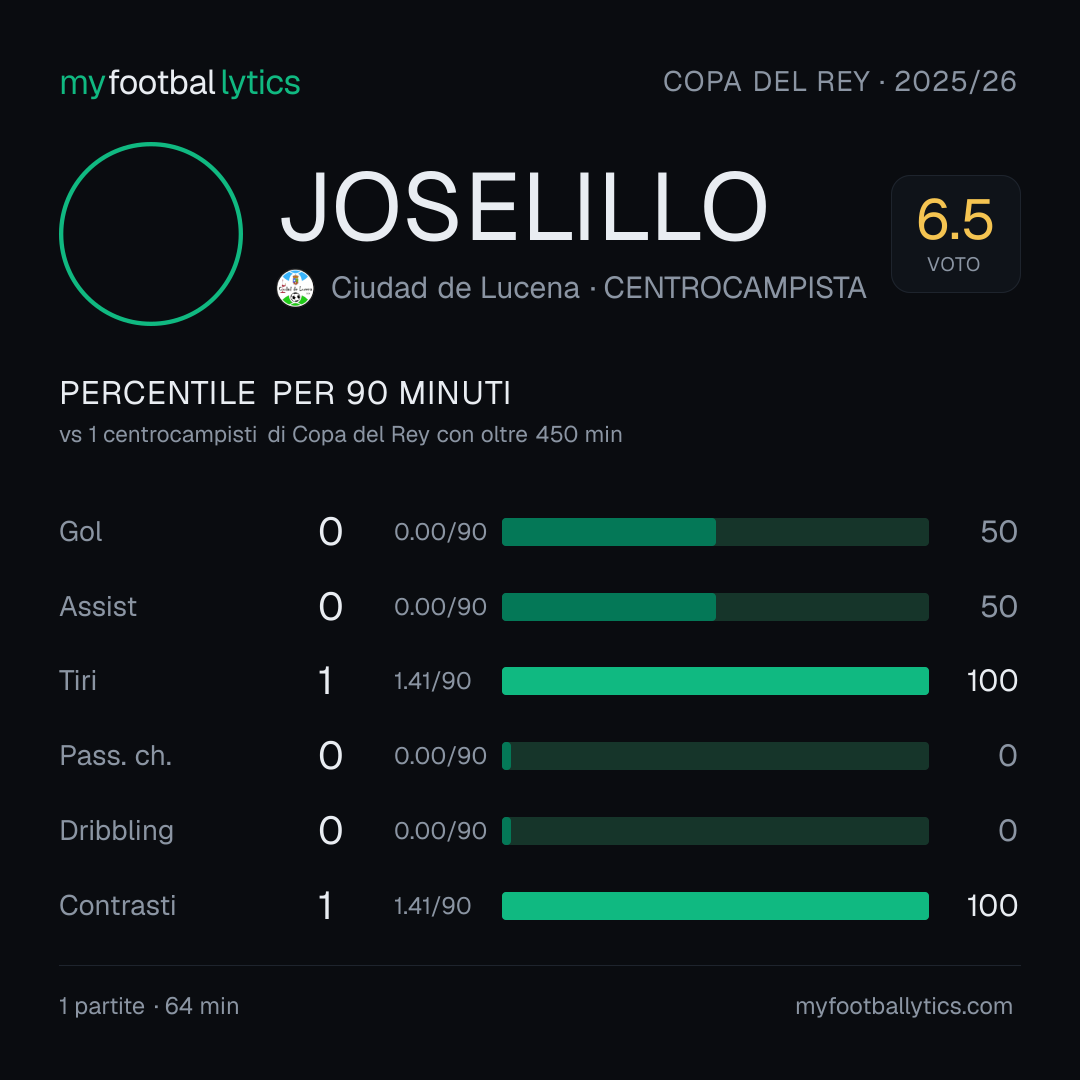Click the 6.5 VOTO rating badge
Image resolution: width=1080 pixels, height=1080 pixels.
tap(955, 234)
